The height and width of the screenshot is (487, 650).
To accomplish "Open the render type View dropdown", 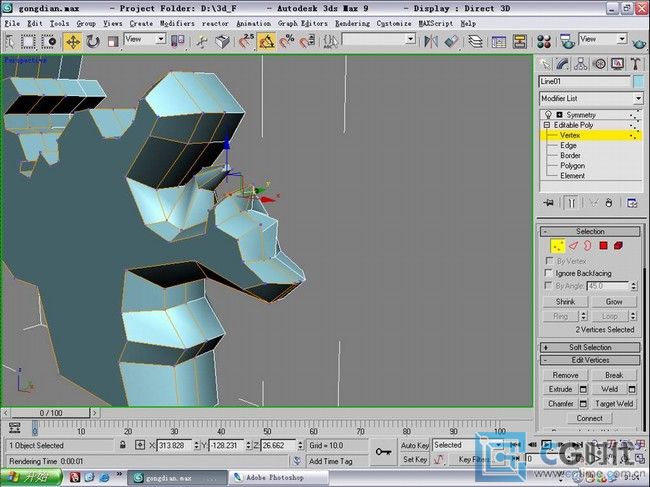I will click(622, 39).
